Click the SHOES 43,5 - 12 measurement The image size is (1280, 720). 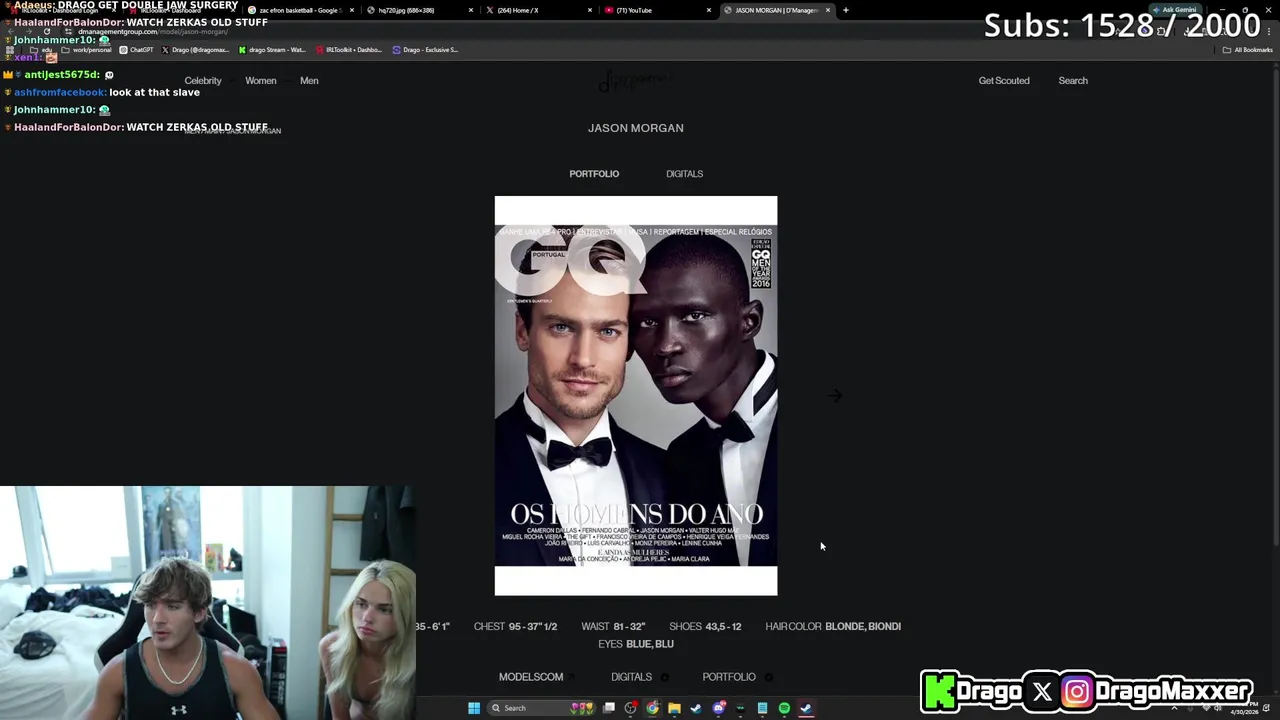pyautogui.click(x=705, y=627)
